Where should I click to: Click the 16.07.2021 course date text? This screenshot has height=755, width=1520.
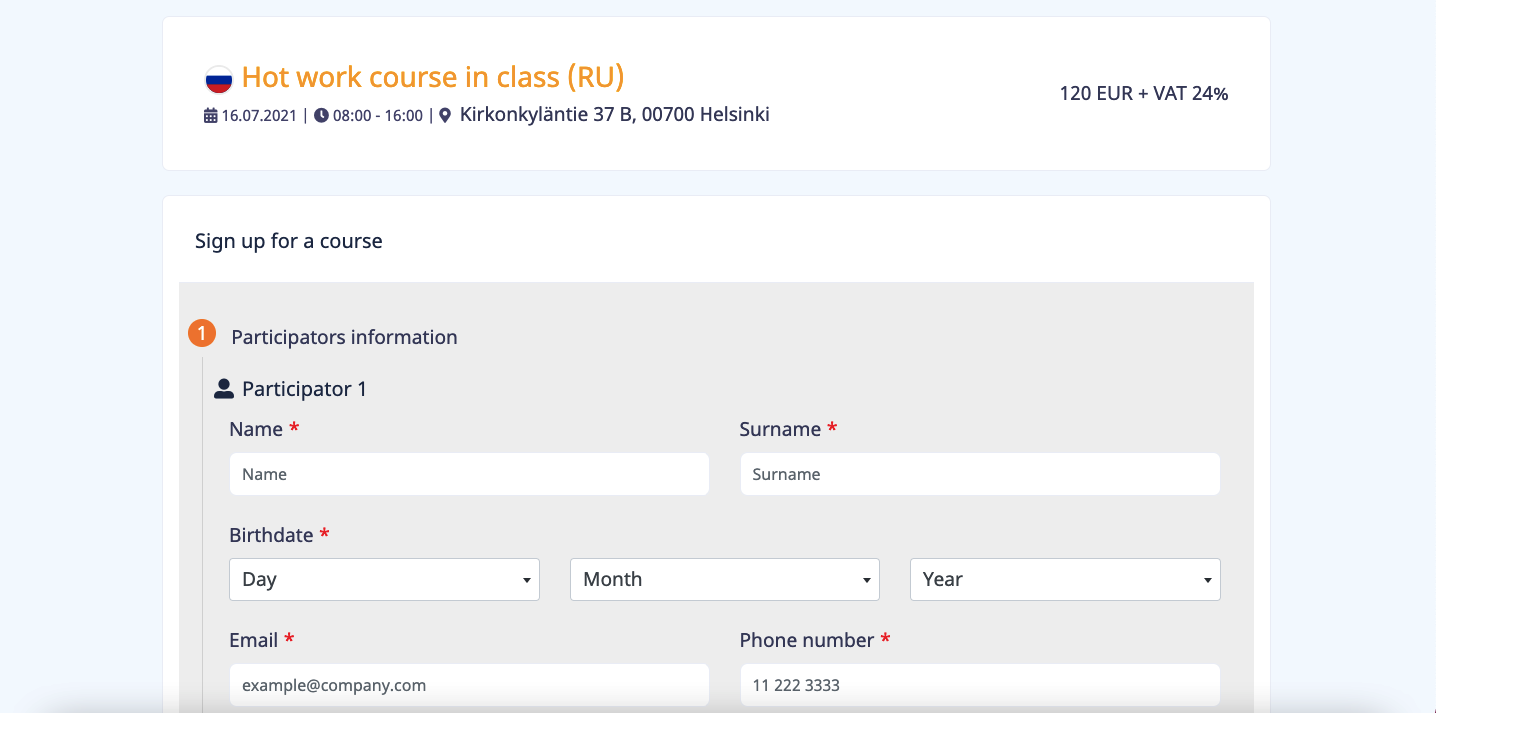pyautogui.click(x=259, y=116)
